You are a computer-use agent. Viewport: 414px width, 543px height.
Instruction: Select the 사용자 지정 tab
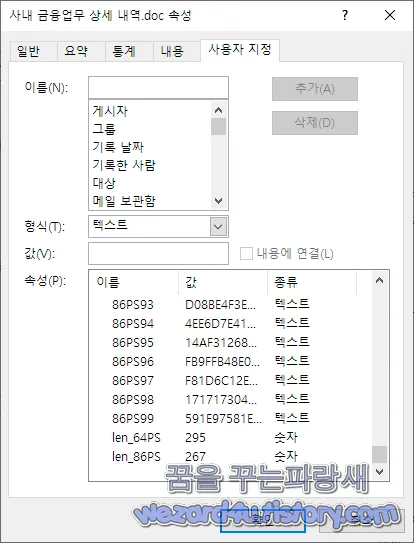pyautogui.click(x=240, y=50)
